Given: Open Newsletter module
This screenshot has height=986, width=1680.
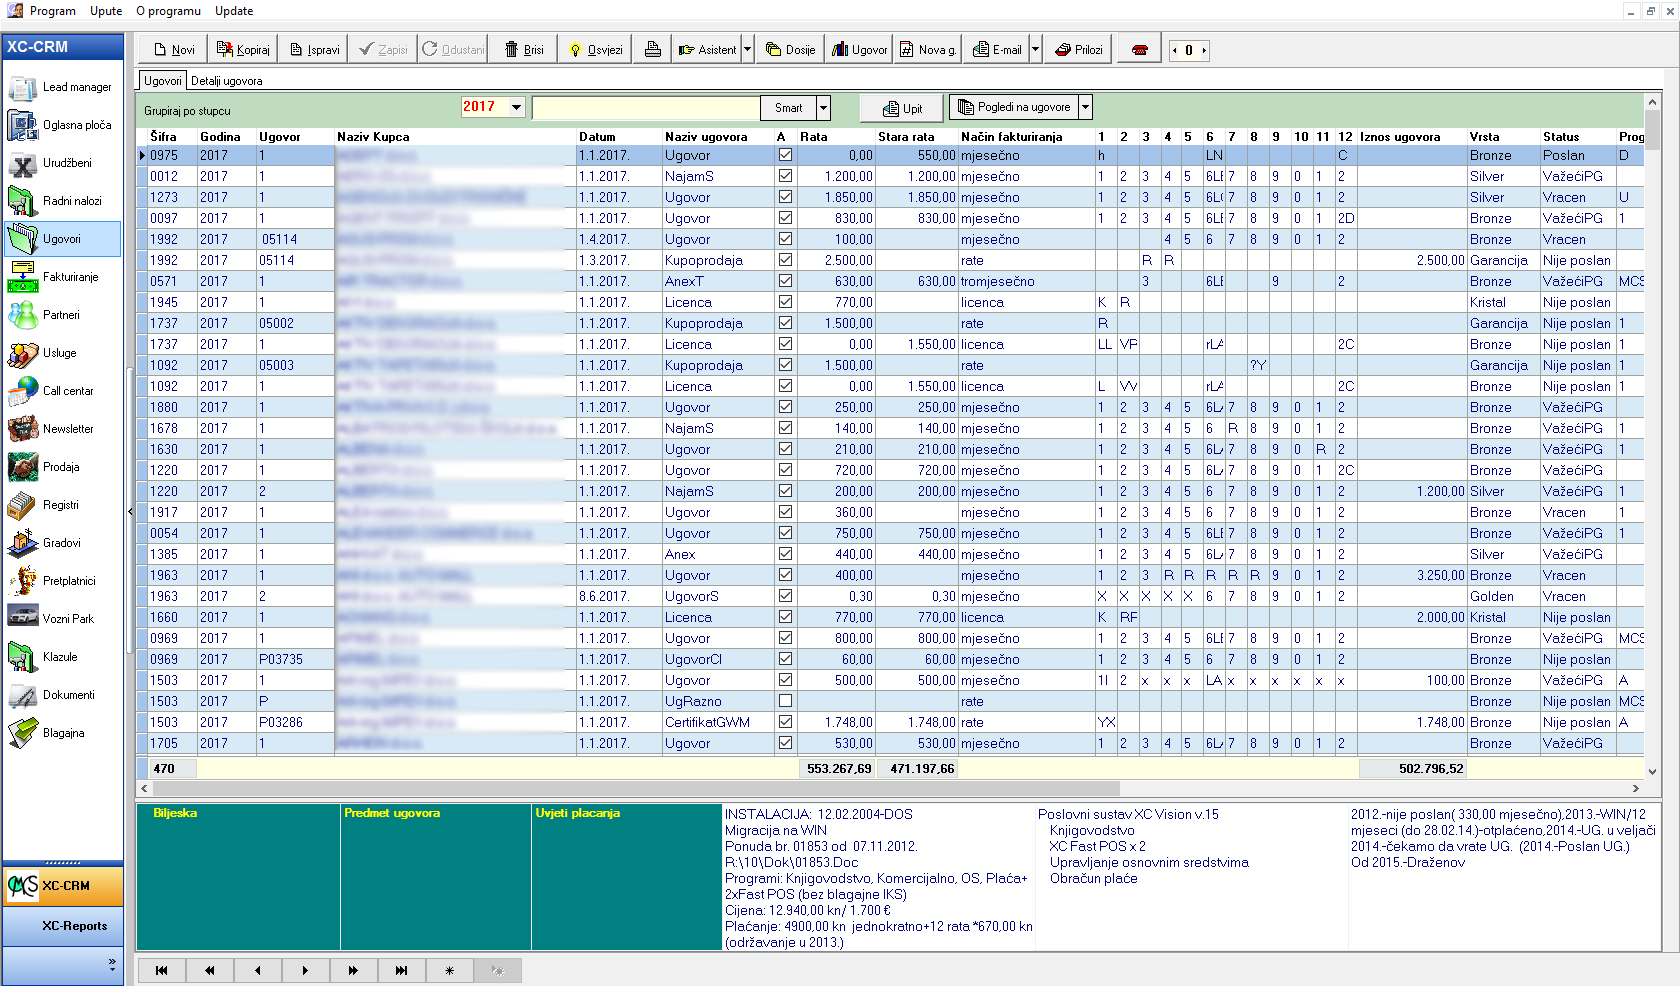Looking at the screenshot, I should click(x=62, y=429).
